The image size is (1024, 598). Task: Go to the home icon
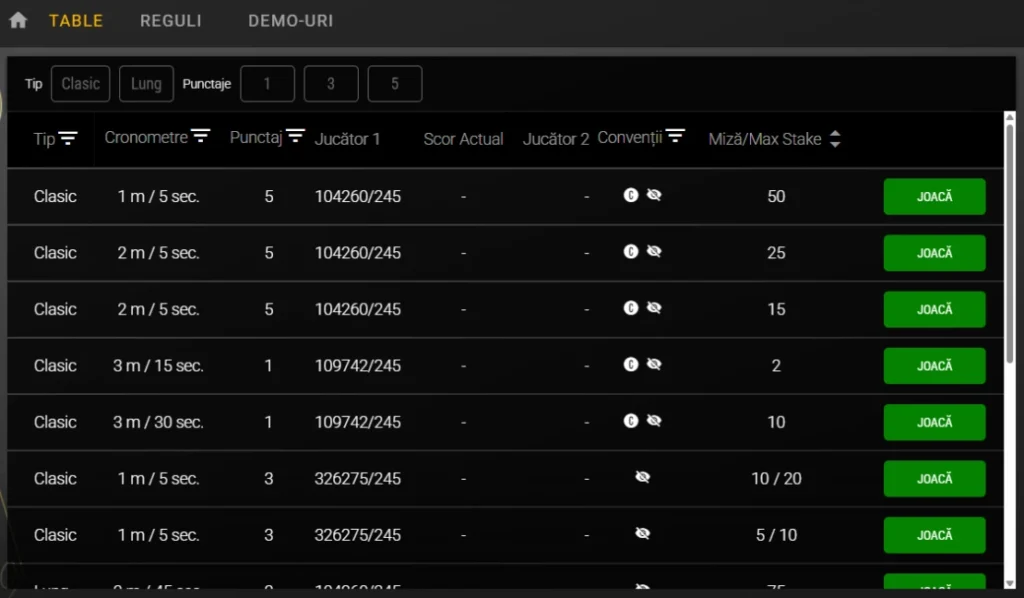coord(18,20)
